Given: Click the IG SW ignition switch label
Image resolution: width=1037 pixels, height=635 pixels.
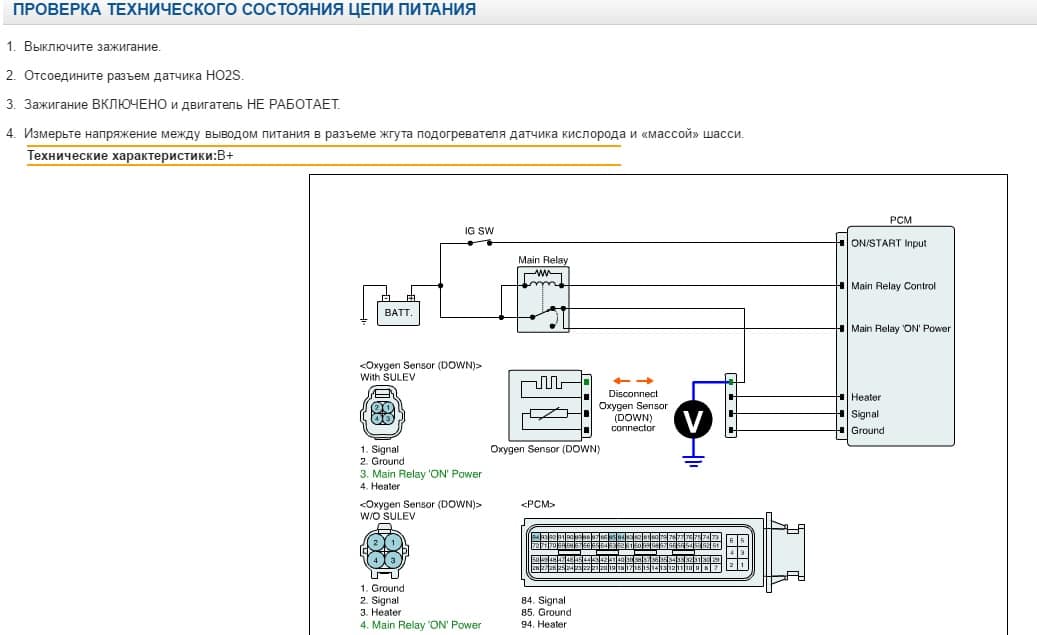Looking at the screenshot, I should [x=479, y=231].
